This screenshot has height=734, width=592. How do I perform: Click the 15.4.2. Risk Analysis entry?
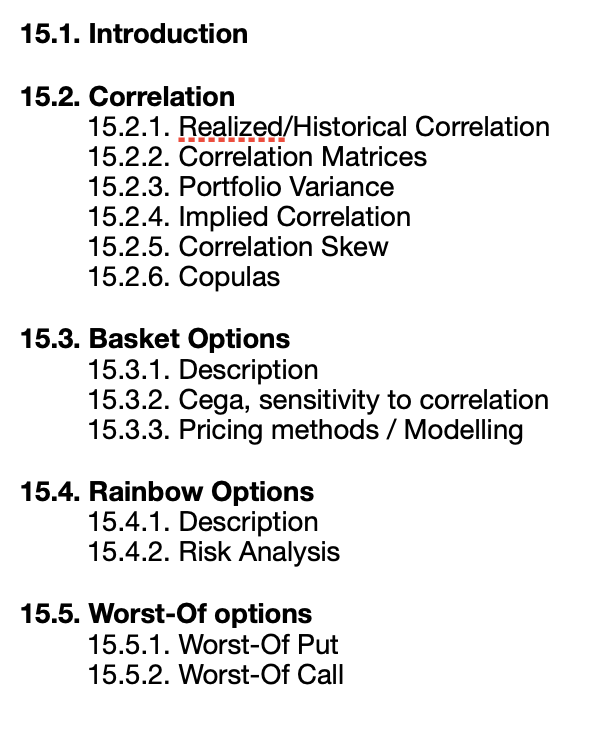pos(214,552)
